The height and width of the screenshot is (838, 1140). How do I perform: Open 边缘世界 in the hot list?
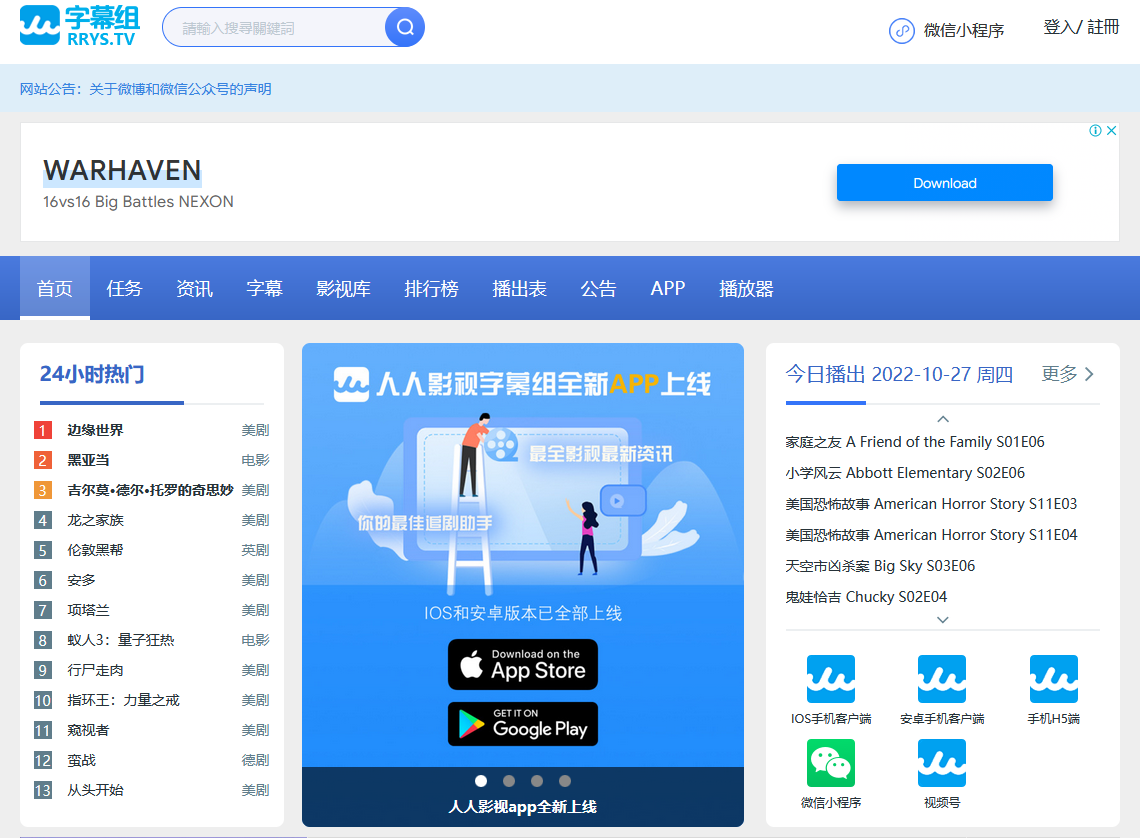click(x=95, y=430)
